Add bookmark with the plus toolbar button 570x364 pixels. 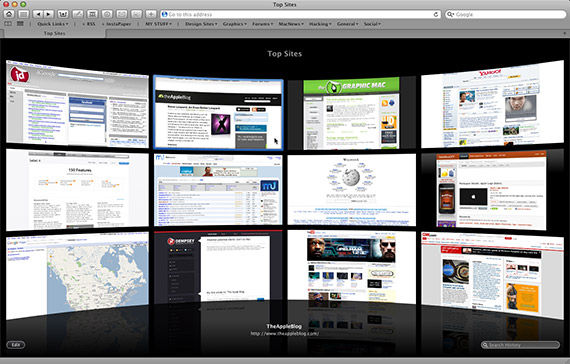151,14
